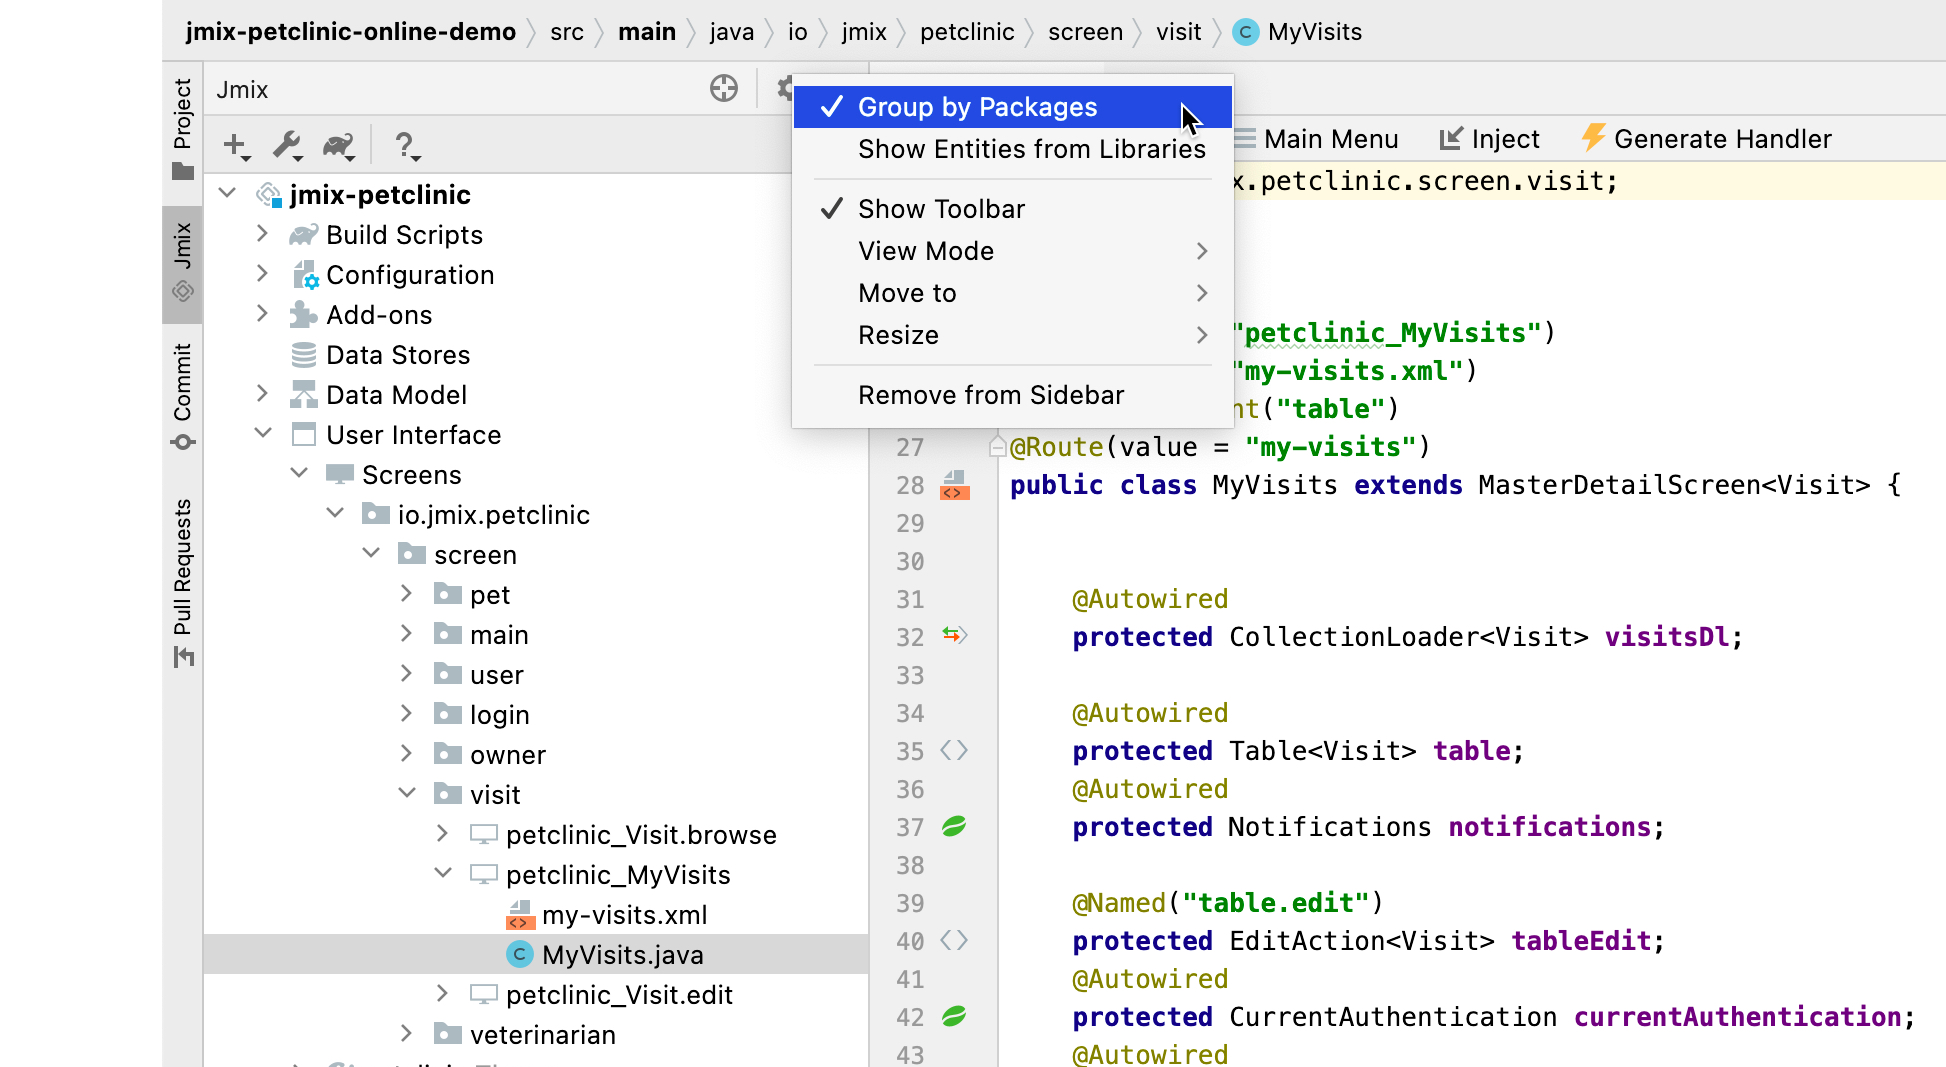Click the Spring bean leaf icon on line 37
The height and width of the screenshot is (1067, 1946).
[954, 826]
